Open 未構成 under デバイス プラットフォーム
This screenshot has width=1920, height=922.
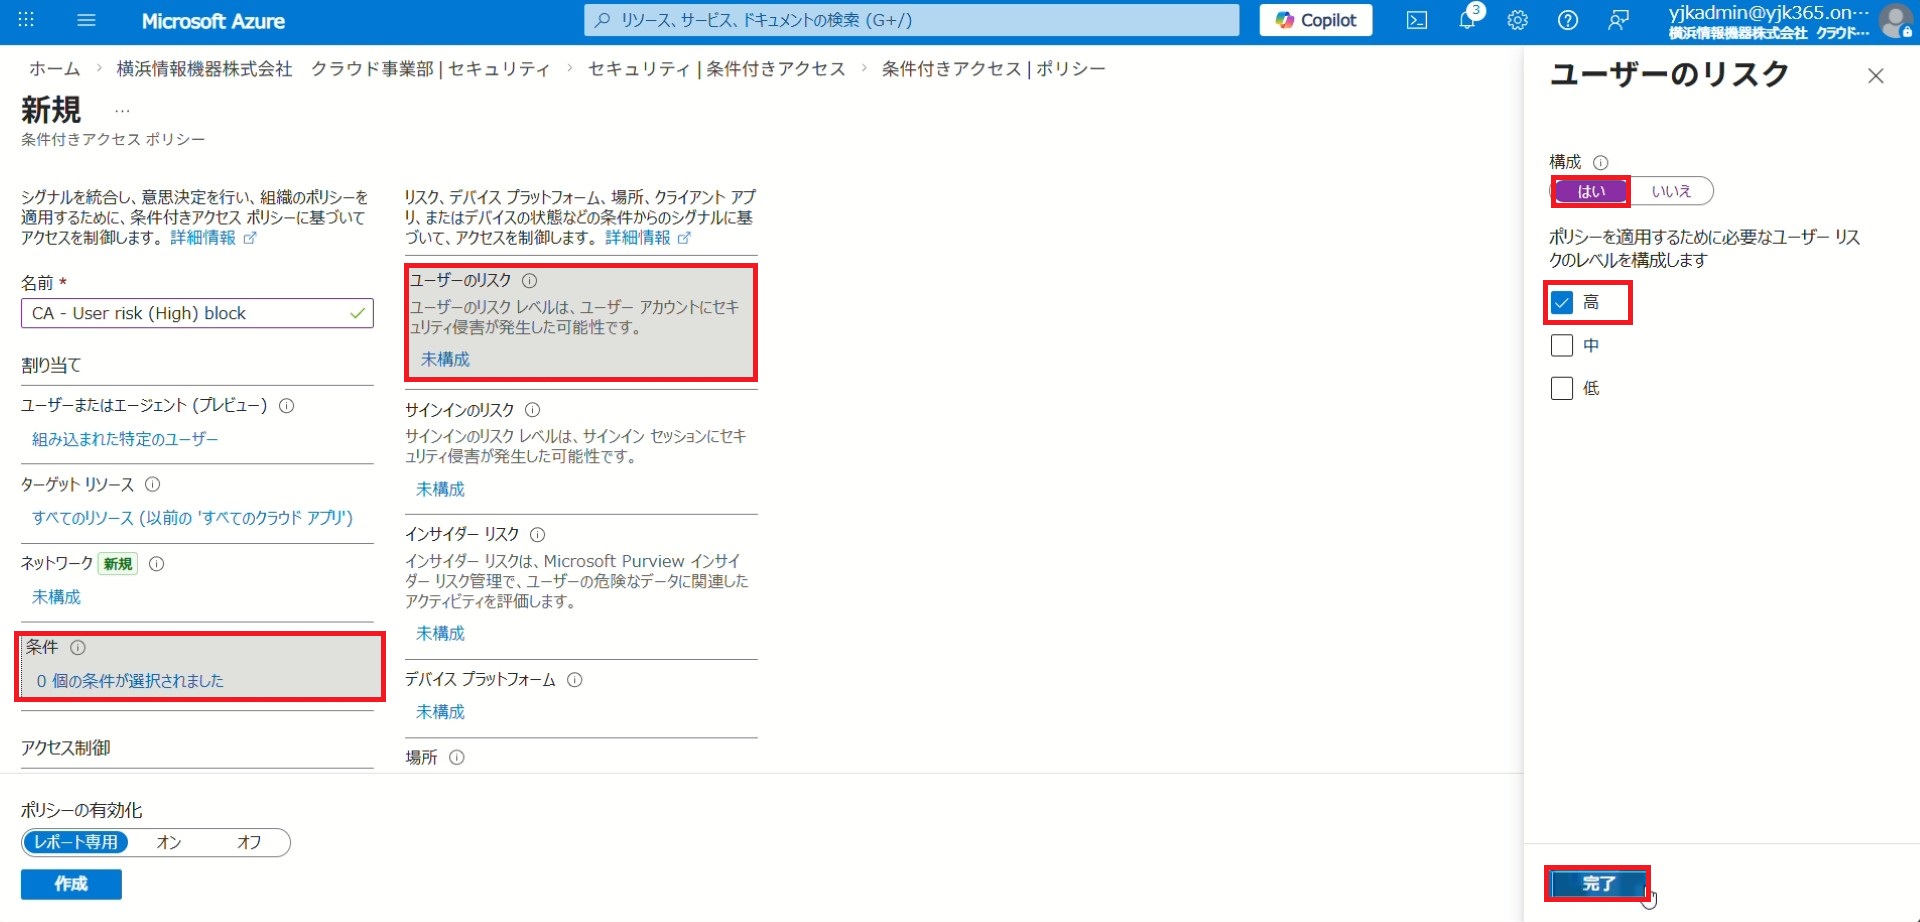tap(440, 712)
